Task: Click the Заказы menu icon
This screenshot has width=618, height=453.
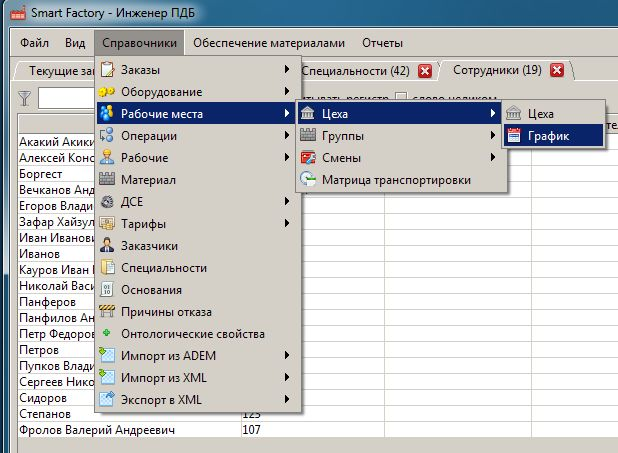Action: click(107, 70)
